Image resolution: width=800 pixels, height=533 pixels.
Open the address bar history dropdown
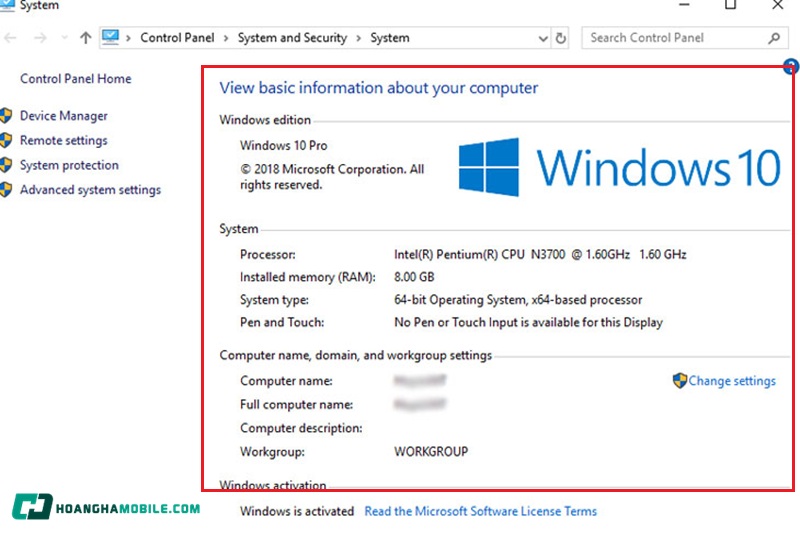tap(543, 38)
